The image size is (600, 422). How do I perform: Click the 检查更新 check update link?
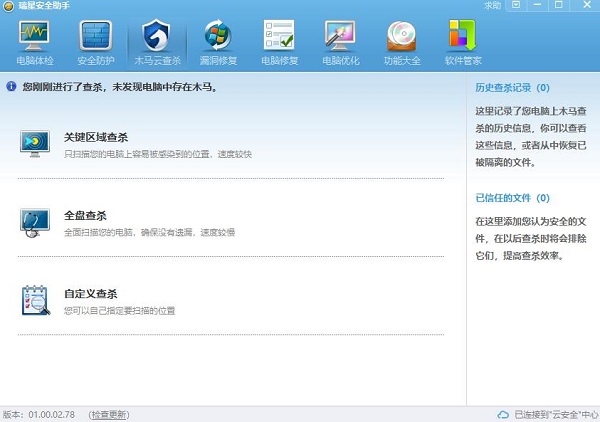click(108, 414)
